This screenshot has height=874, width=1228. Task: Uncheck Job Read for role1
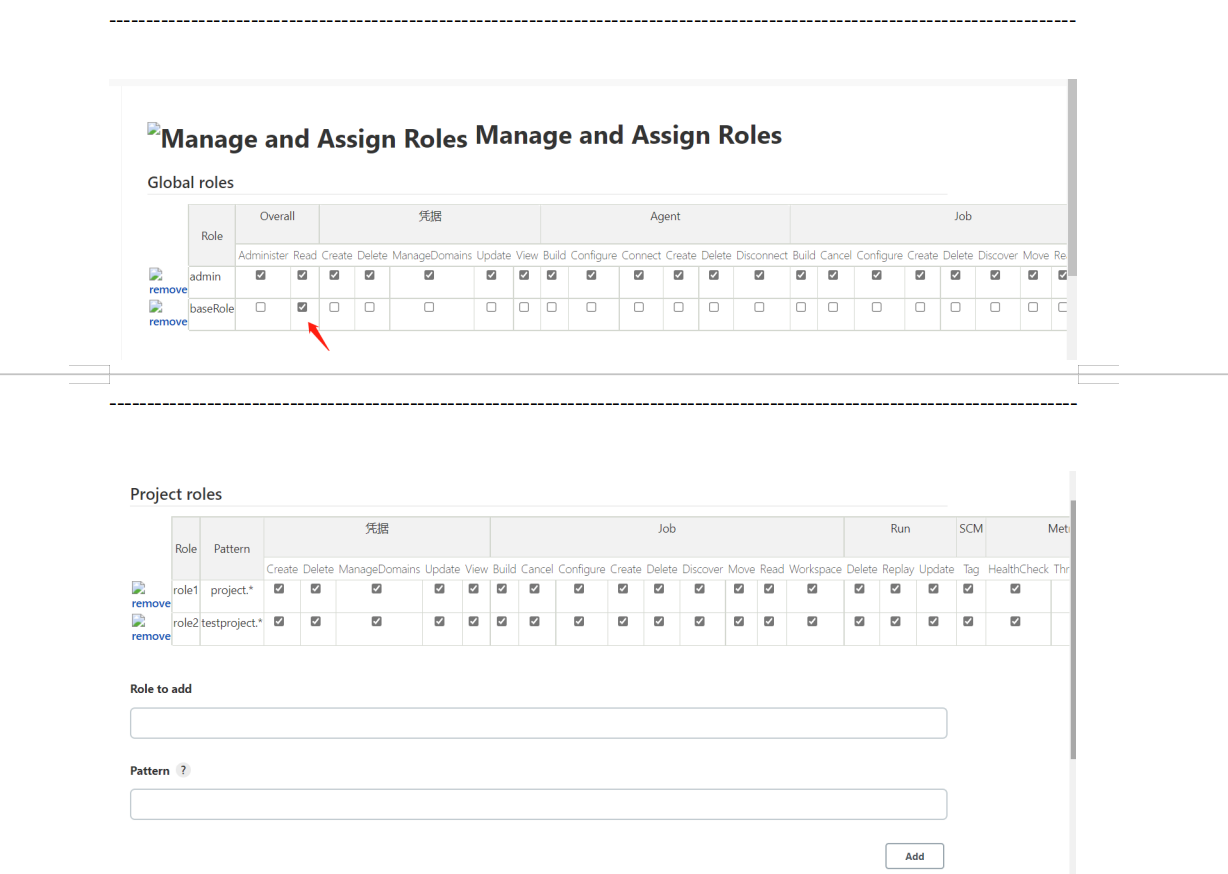coord(769,589)
